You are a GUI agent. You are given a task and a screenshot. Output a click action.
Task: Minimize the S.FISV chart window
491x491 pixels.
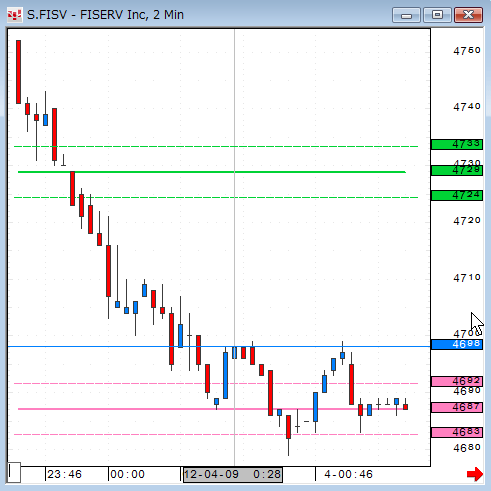pyautogui.click(x=406, y=15)
